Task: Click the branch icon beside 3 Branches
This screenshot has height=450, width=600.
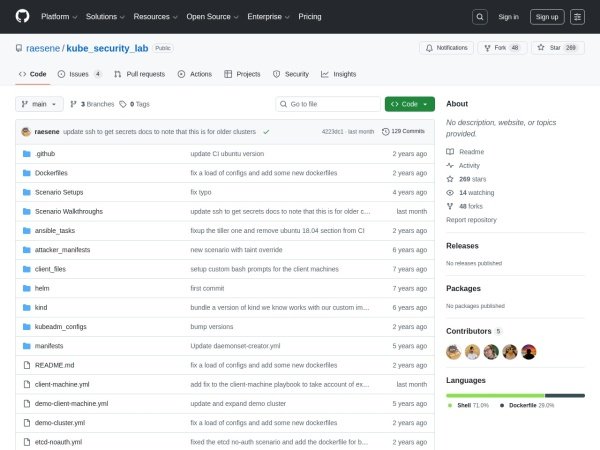Action: (x=73, y=104)
